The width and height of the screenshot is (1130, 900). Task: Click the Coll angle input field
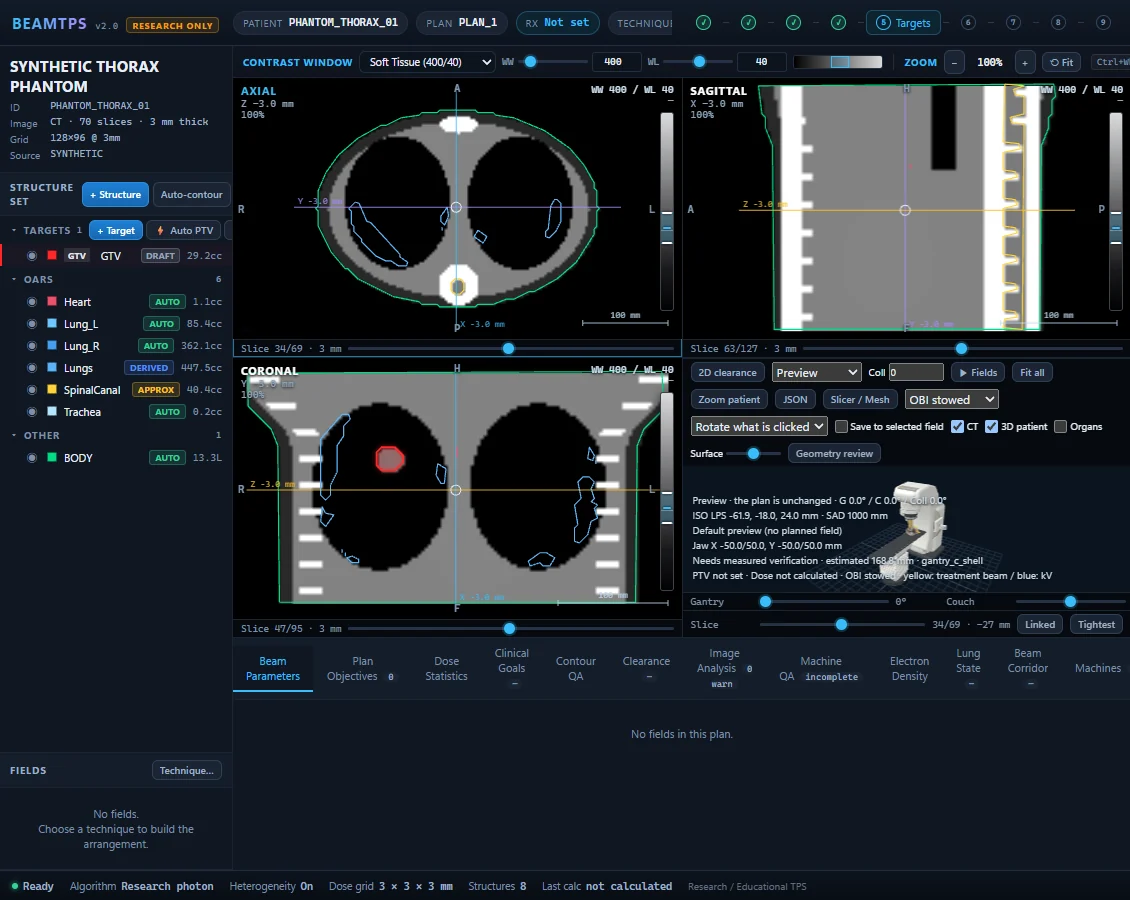click(x=916, y=373)
